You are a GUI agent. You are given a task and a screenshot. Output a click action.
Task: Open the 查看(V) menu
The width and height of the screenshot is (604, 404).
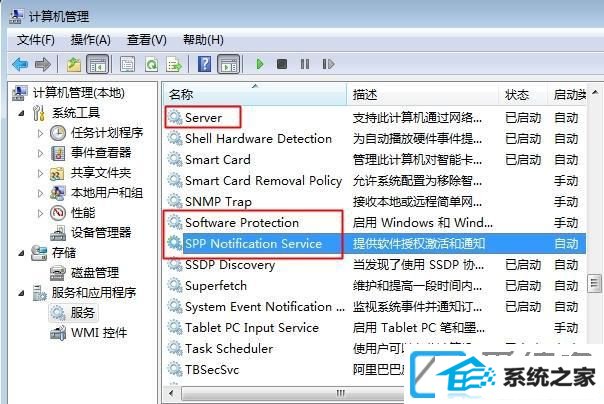coord(147,40)
